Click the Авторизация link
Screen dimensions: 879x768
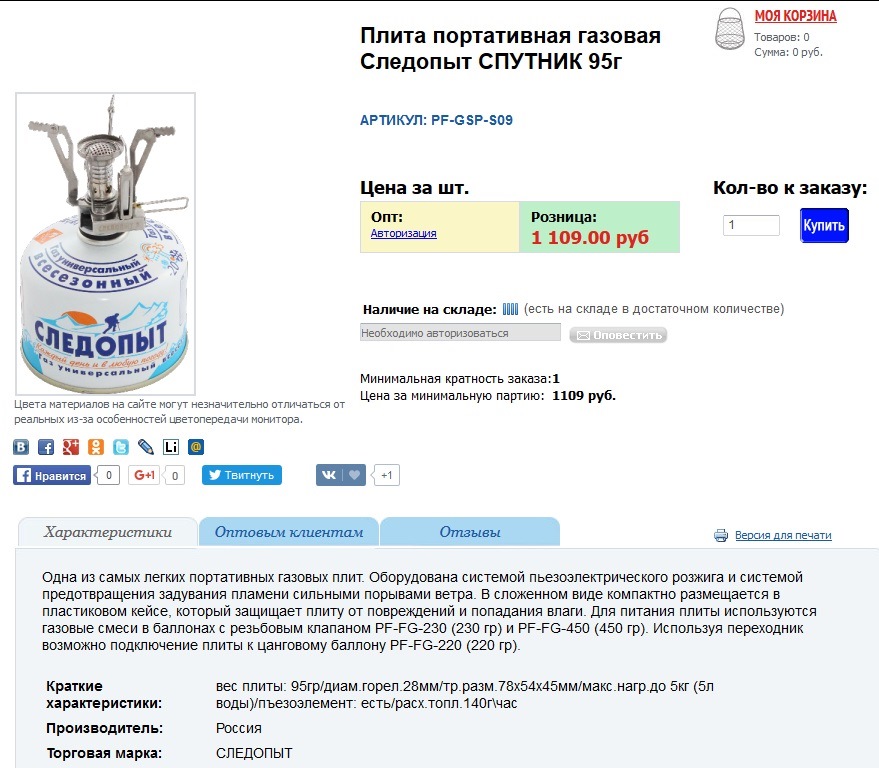tap(404, 233)
